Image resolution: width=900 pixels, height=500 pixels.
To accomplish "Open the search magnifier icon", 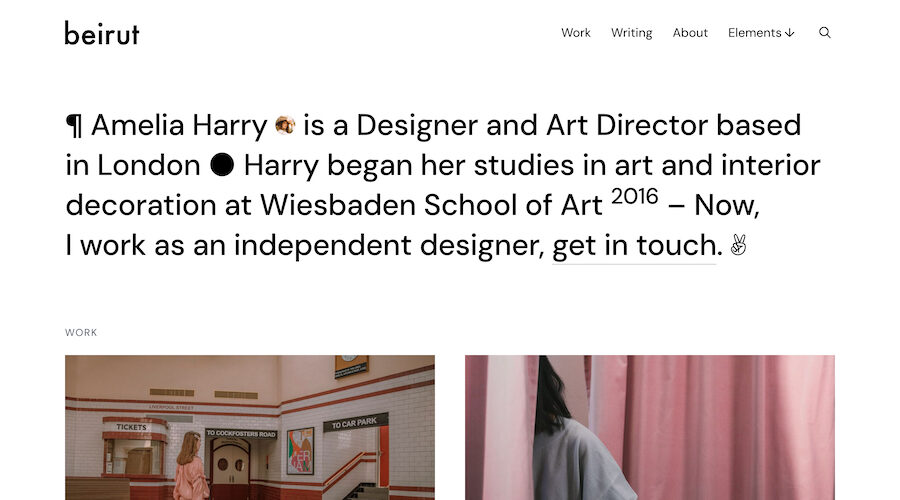I will tap(824, 33).
